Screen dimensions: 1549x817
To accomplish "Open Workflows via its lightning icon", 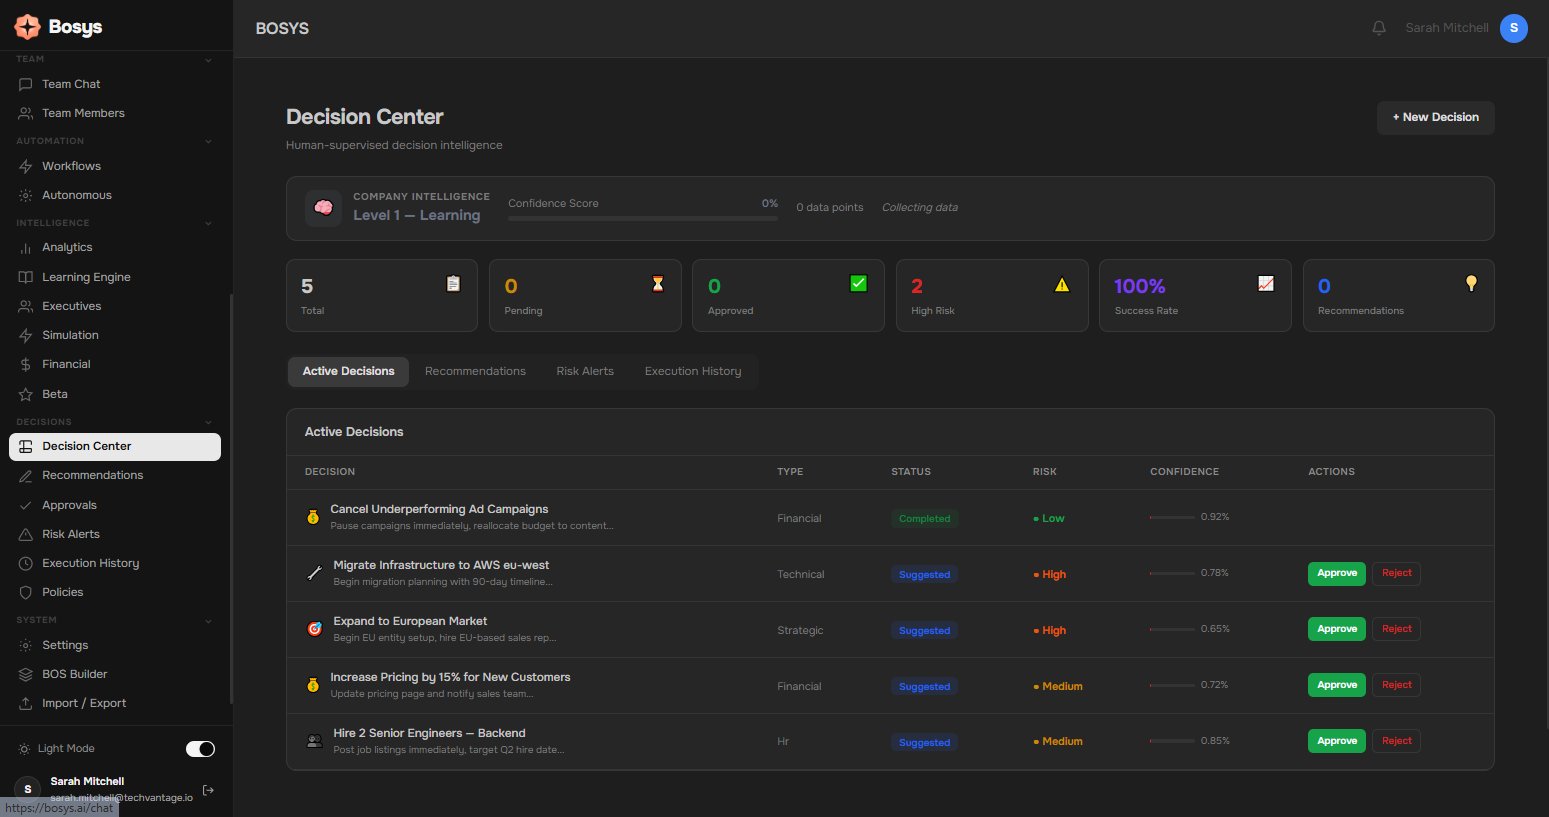I will pyautogui.click(x=26, y=166).
